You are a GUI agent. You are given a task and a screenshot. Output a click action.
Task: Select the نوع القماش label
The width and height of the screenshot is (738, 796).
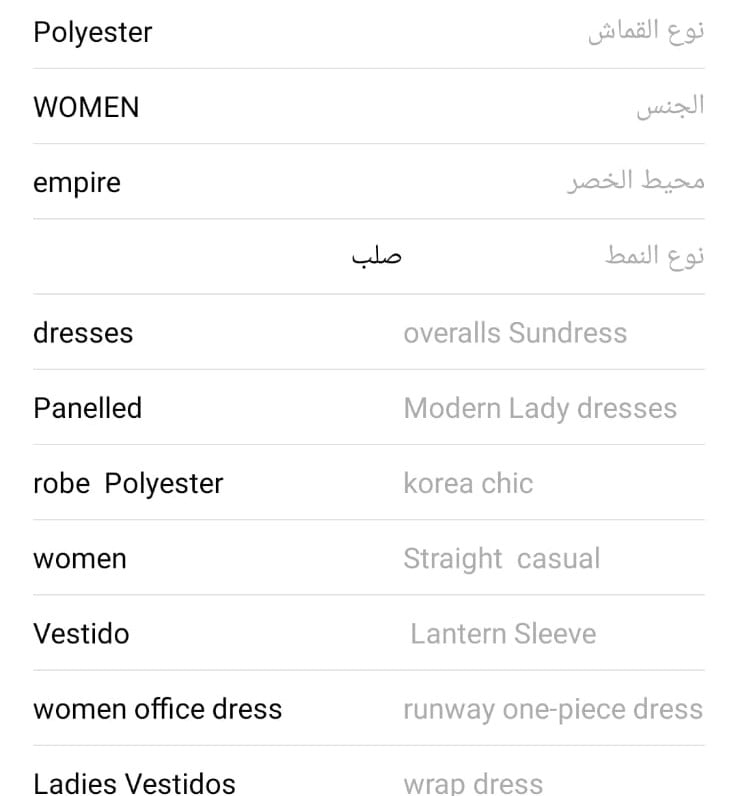[x=645, y=31]
